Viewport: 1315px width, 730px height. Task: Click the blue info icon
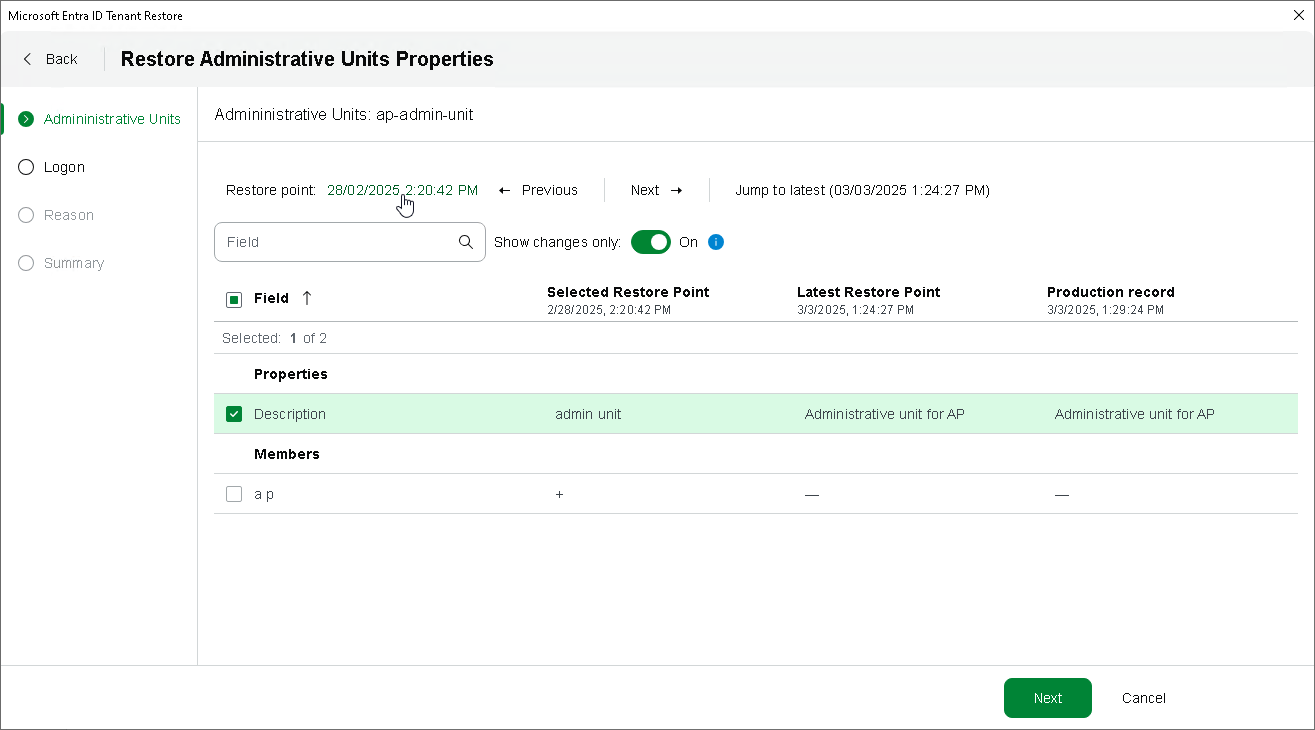coord(716,242)
